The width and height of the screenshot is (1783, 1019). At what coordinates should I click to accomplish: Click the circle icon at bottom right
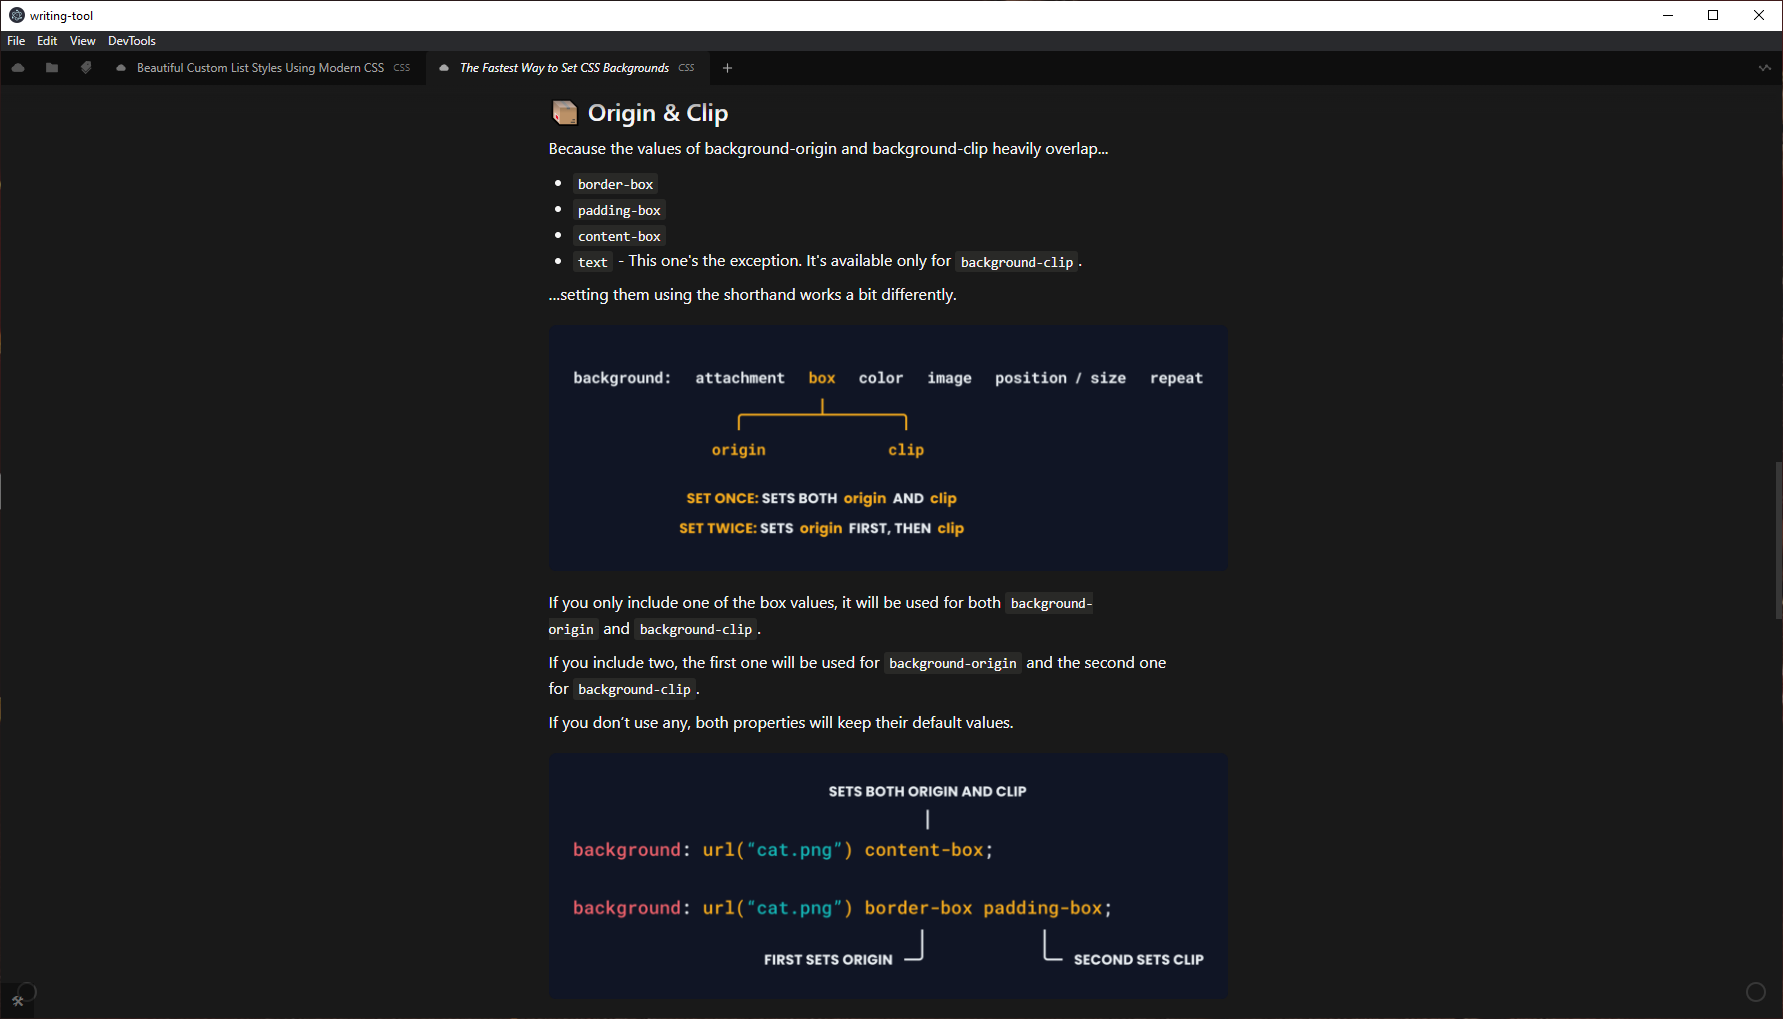click(x=1755, y=992)
